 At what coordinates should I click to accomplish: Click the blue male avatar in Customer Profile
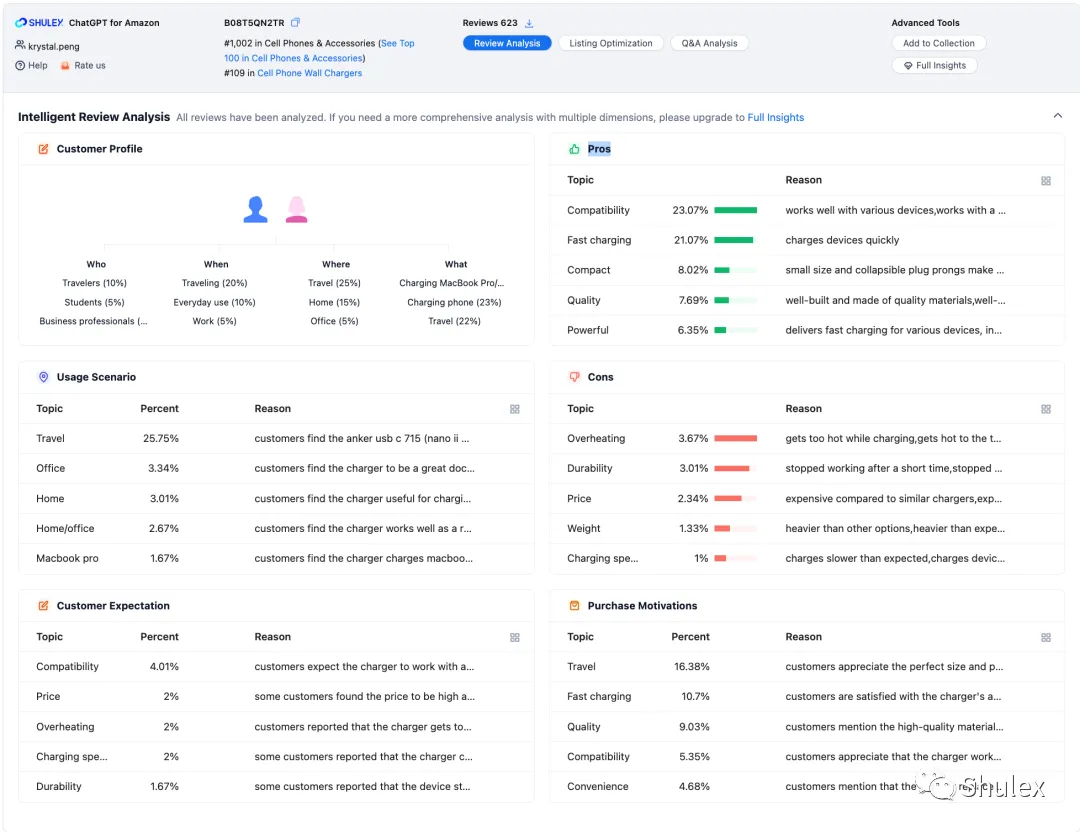pos(256,209)
